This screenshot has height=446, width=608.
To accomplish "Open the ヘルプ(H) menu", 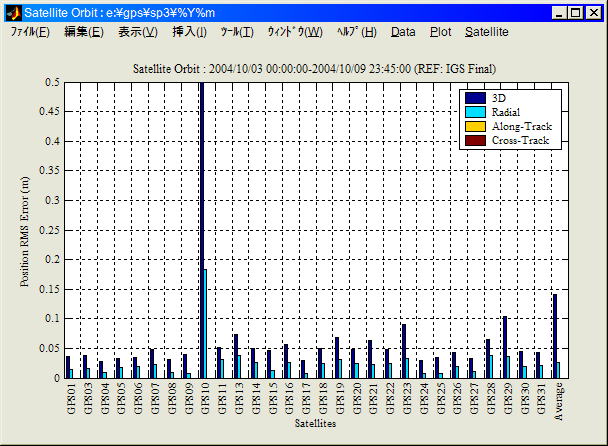I will [x=357, y=32].
